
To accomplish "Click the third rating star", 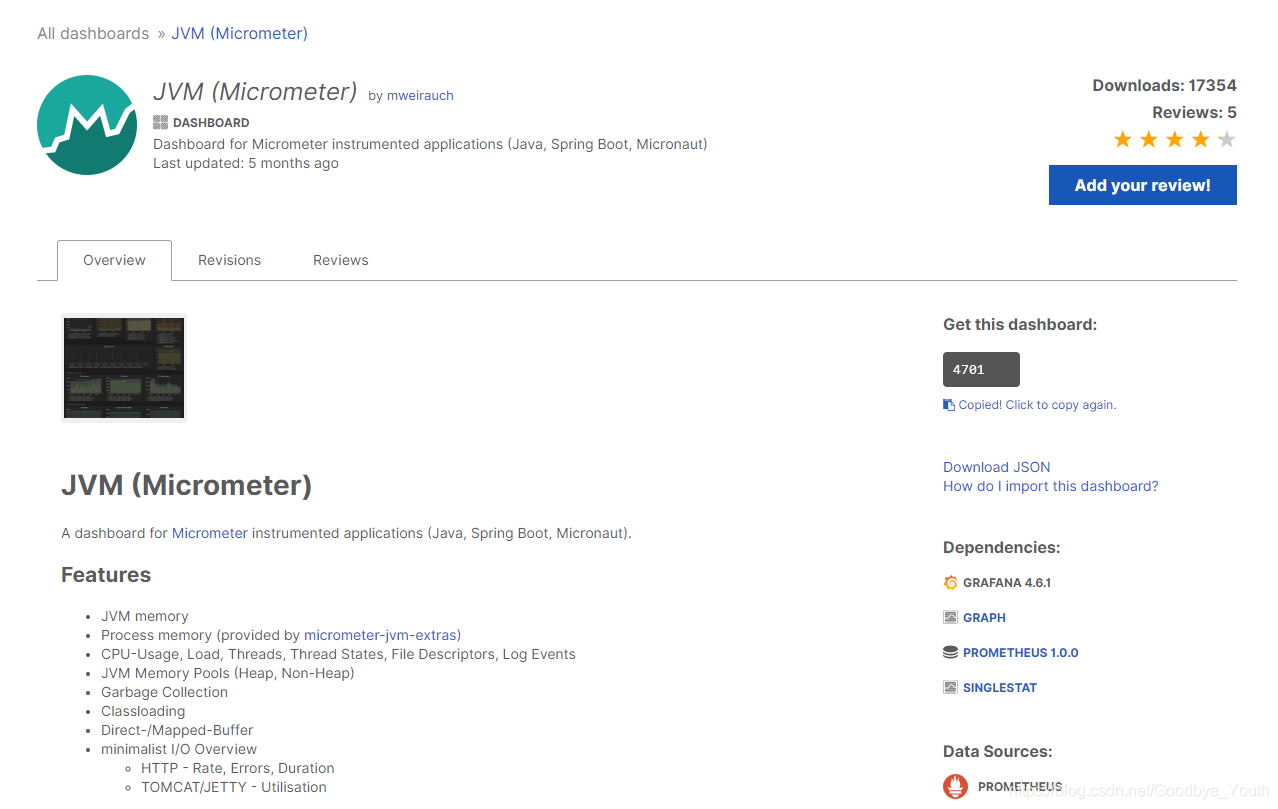I will (1175, 139).
